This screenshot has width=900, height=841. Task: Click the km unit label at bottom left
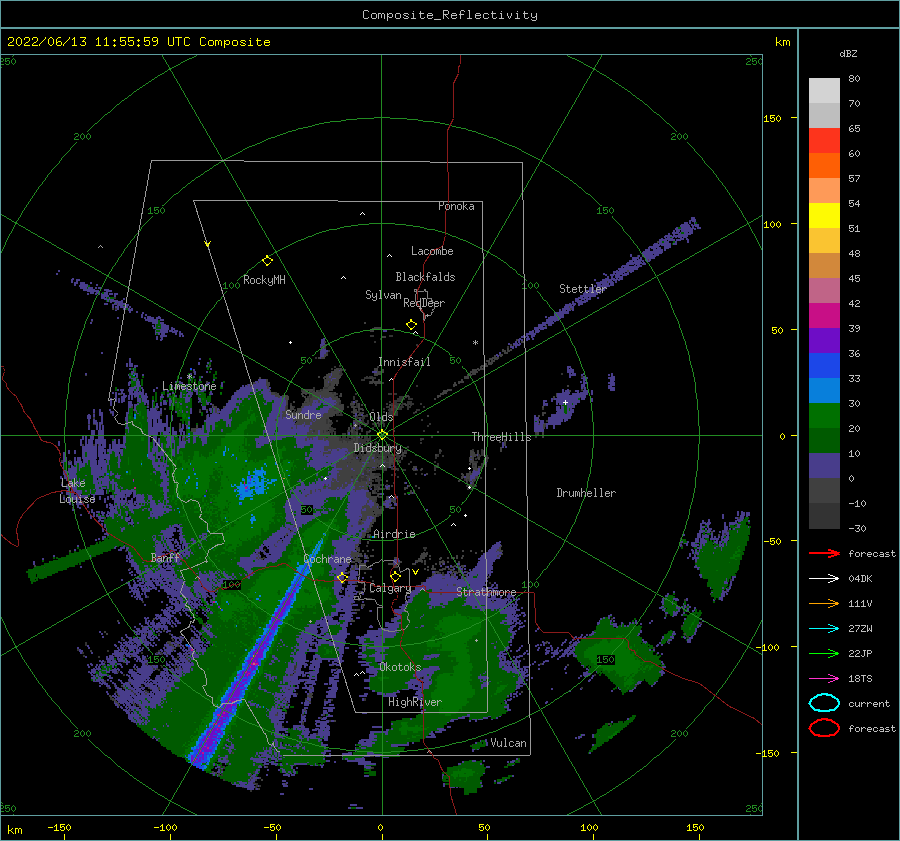pos(15,830)
